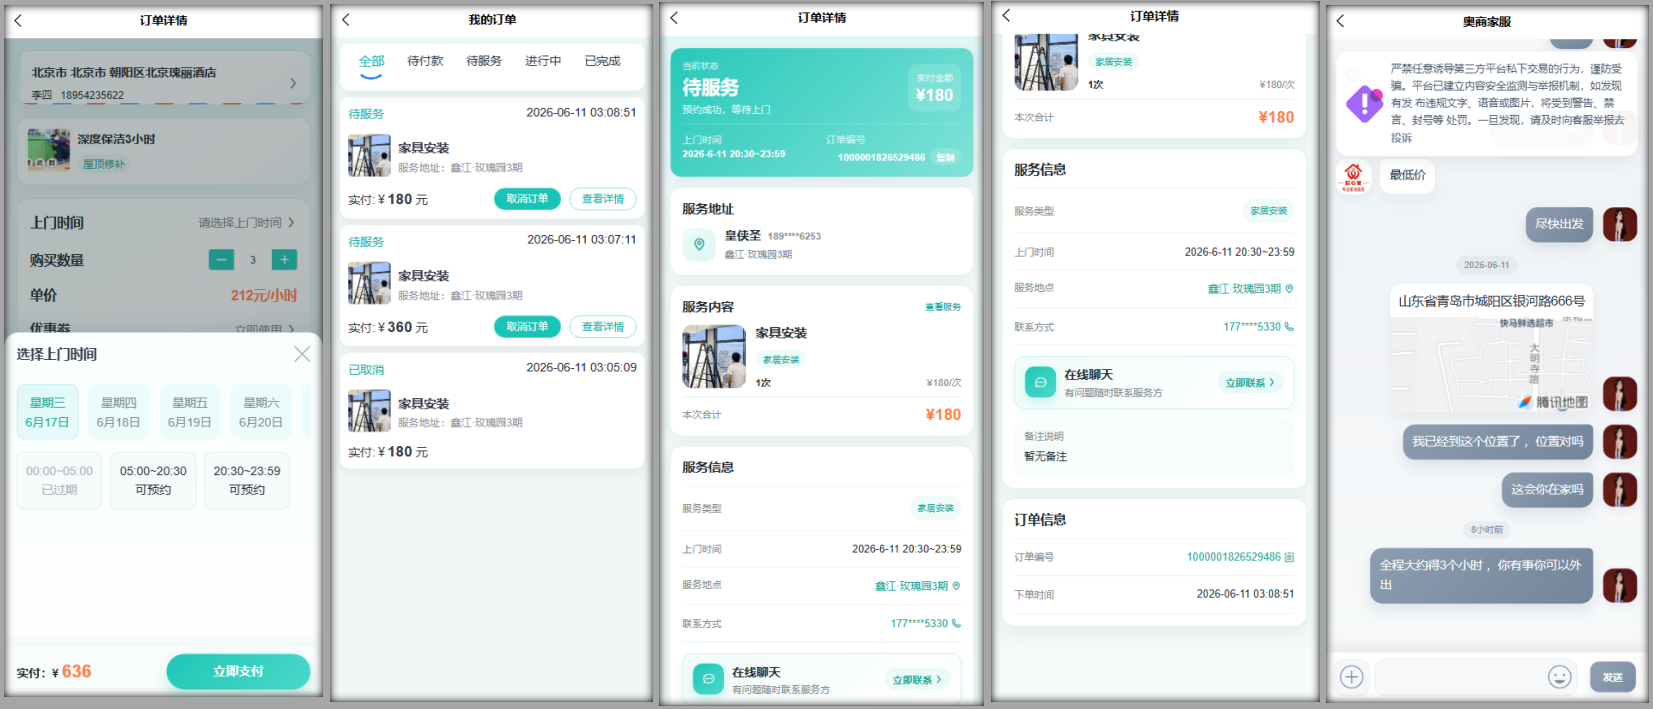The height and width of the screenshot is (709, 1653).
Task: Copy the order number via copy icon
Action: (1289, 557)
